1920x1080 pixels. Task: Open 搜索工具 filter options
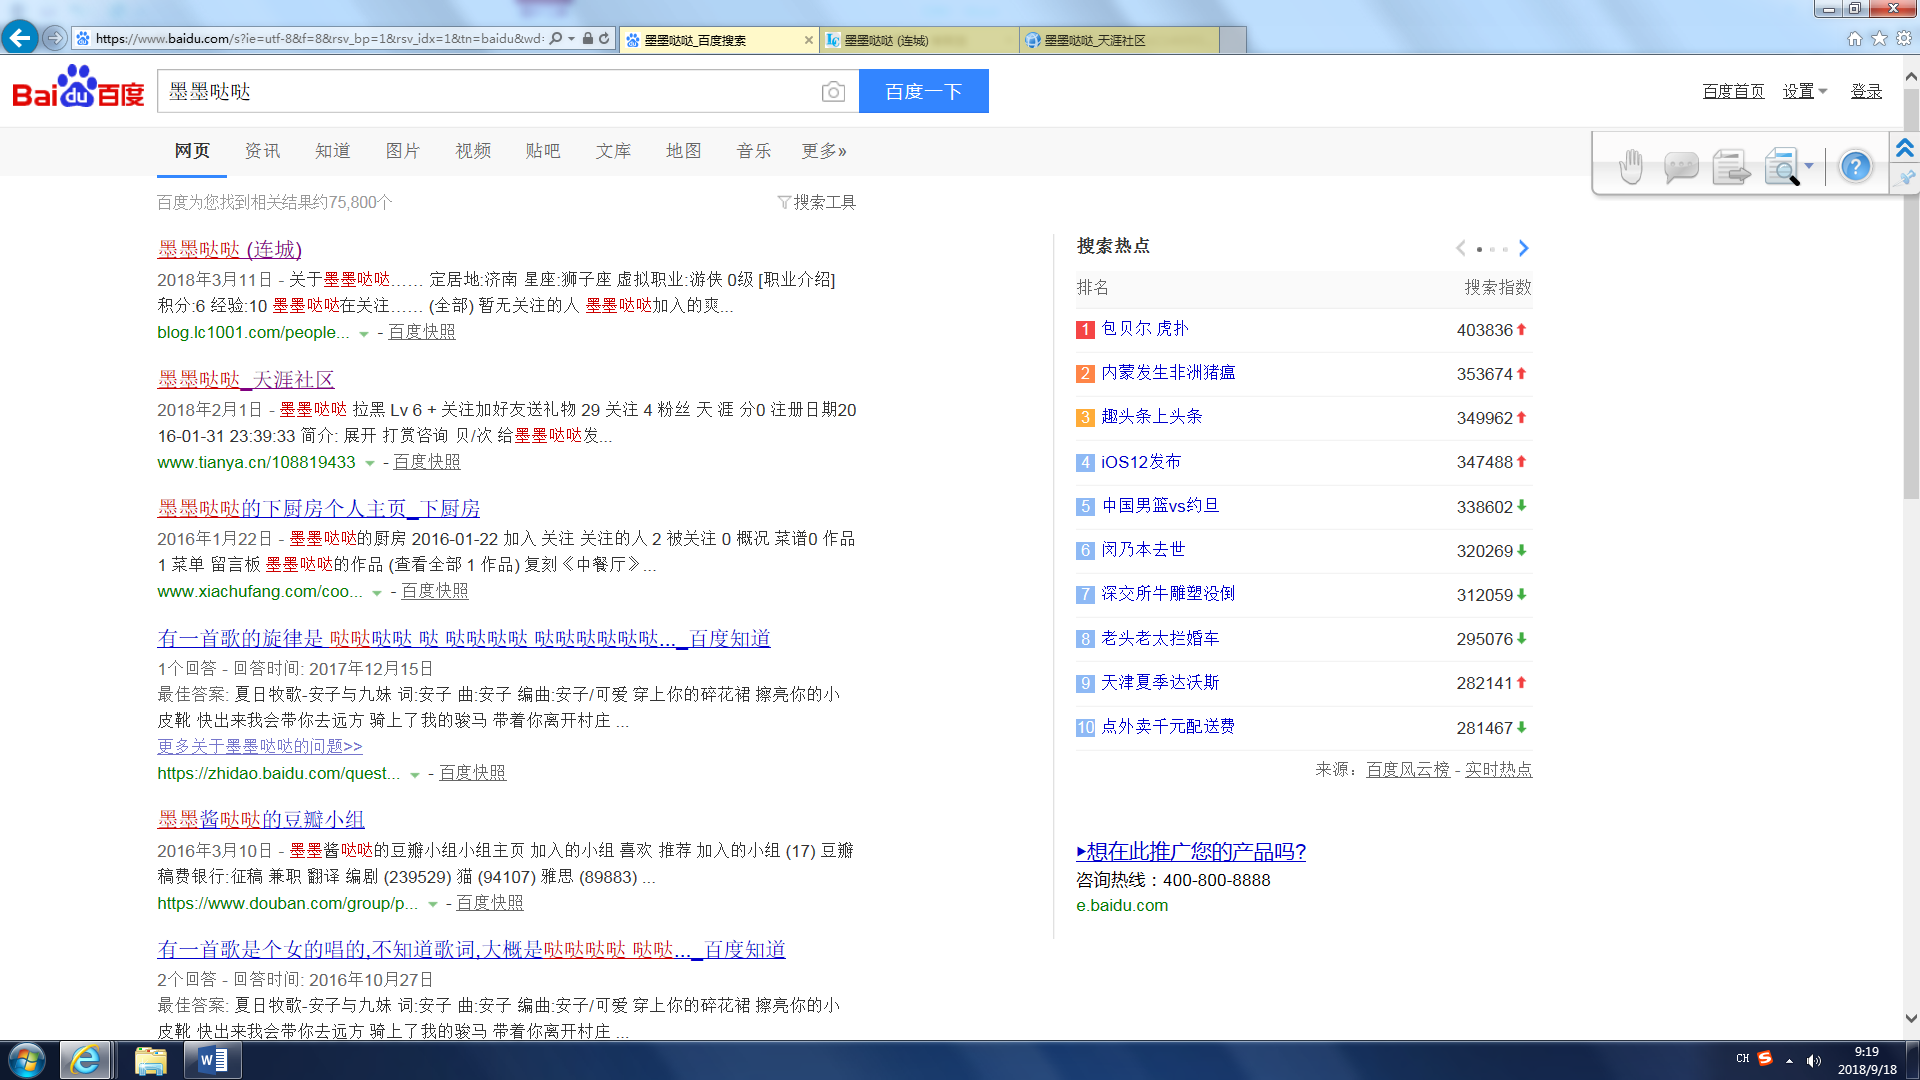[x=817, y=203]
